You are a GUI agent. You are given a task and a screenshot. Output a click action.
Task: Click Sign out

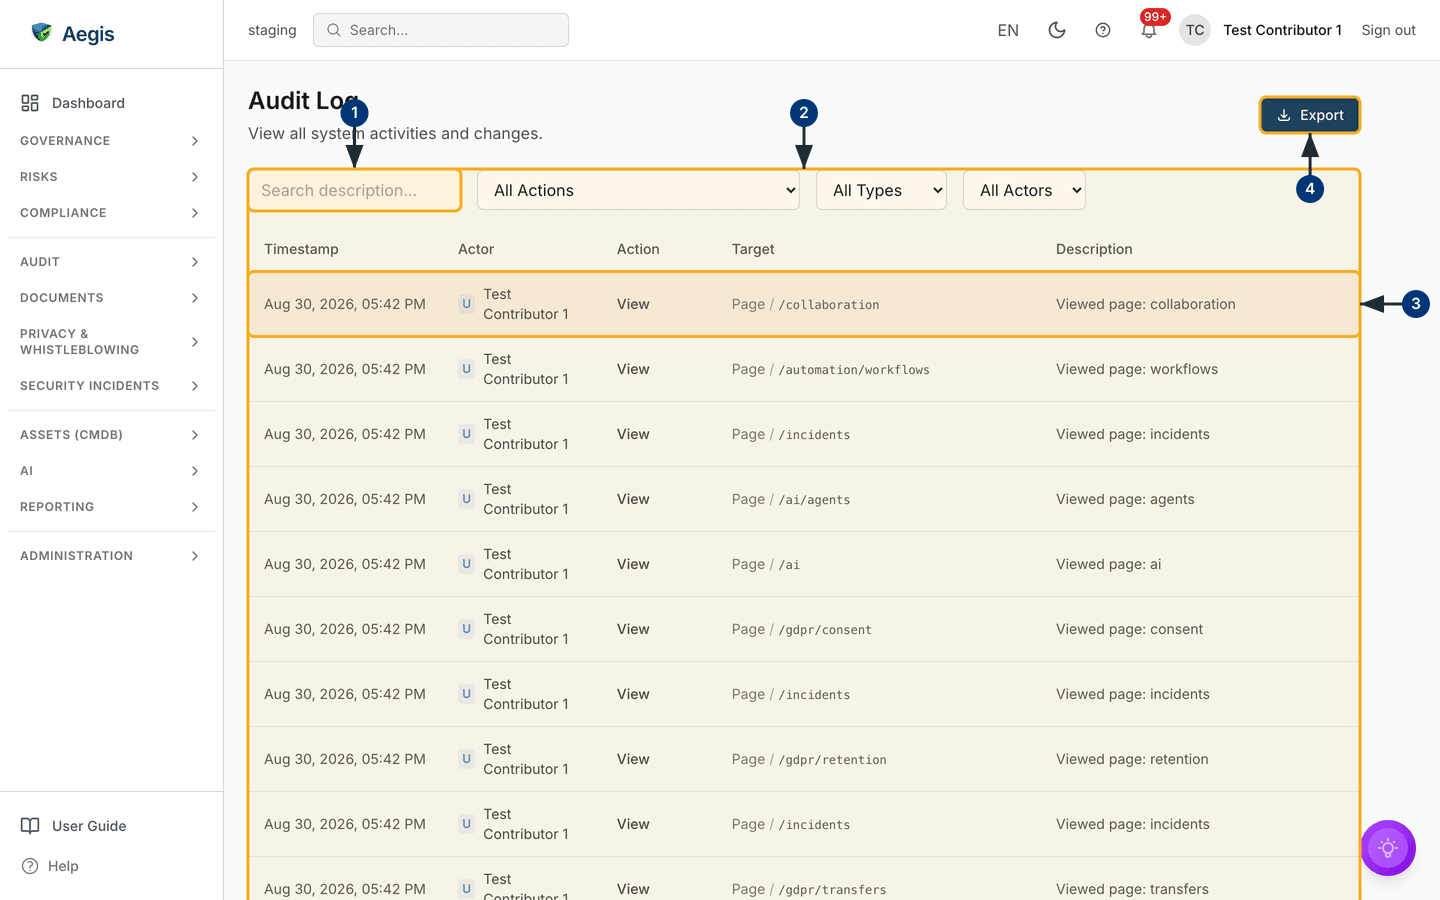coord(1388,30)
